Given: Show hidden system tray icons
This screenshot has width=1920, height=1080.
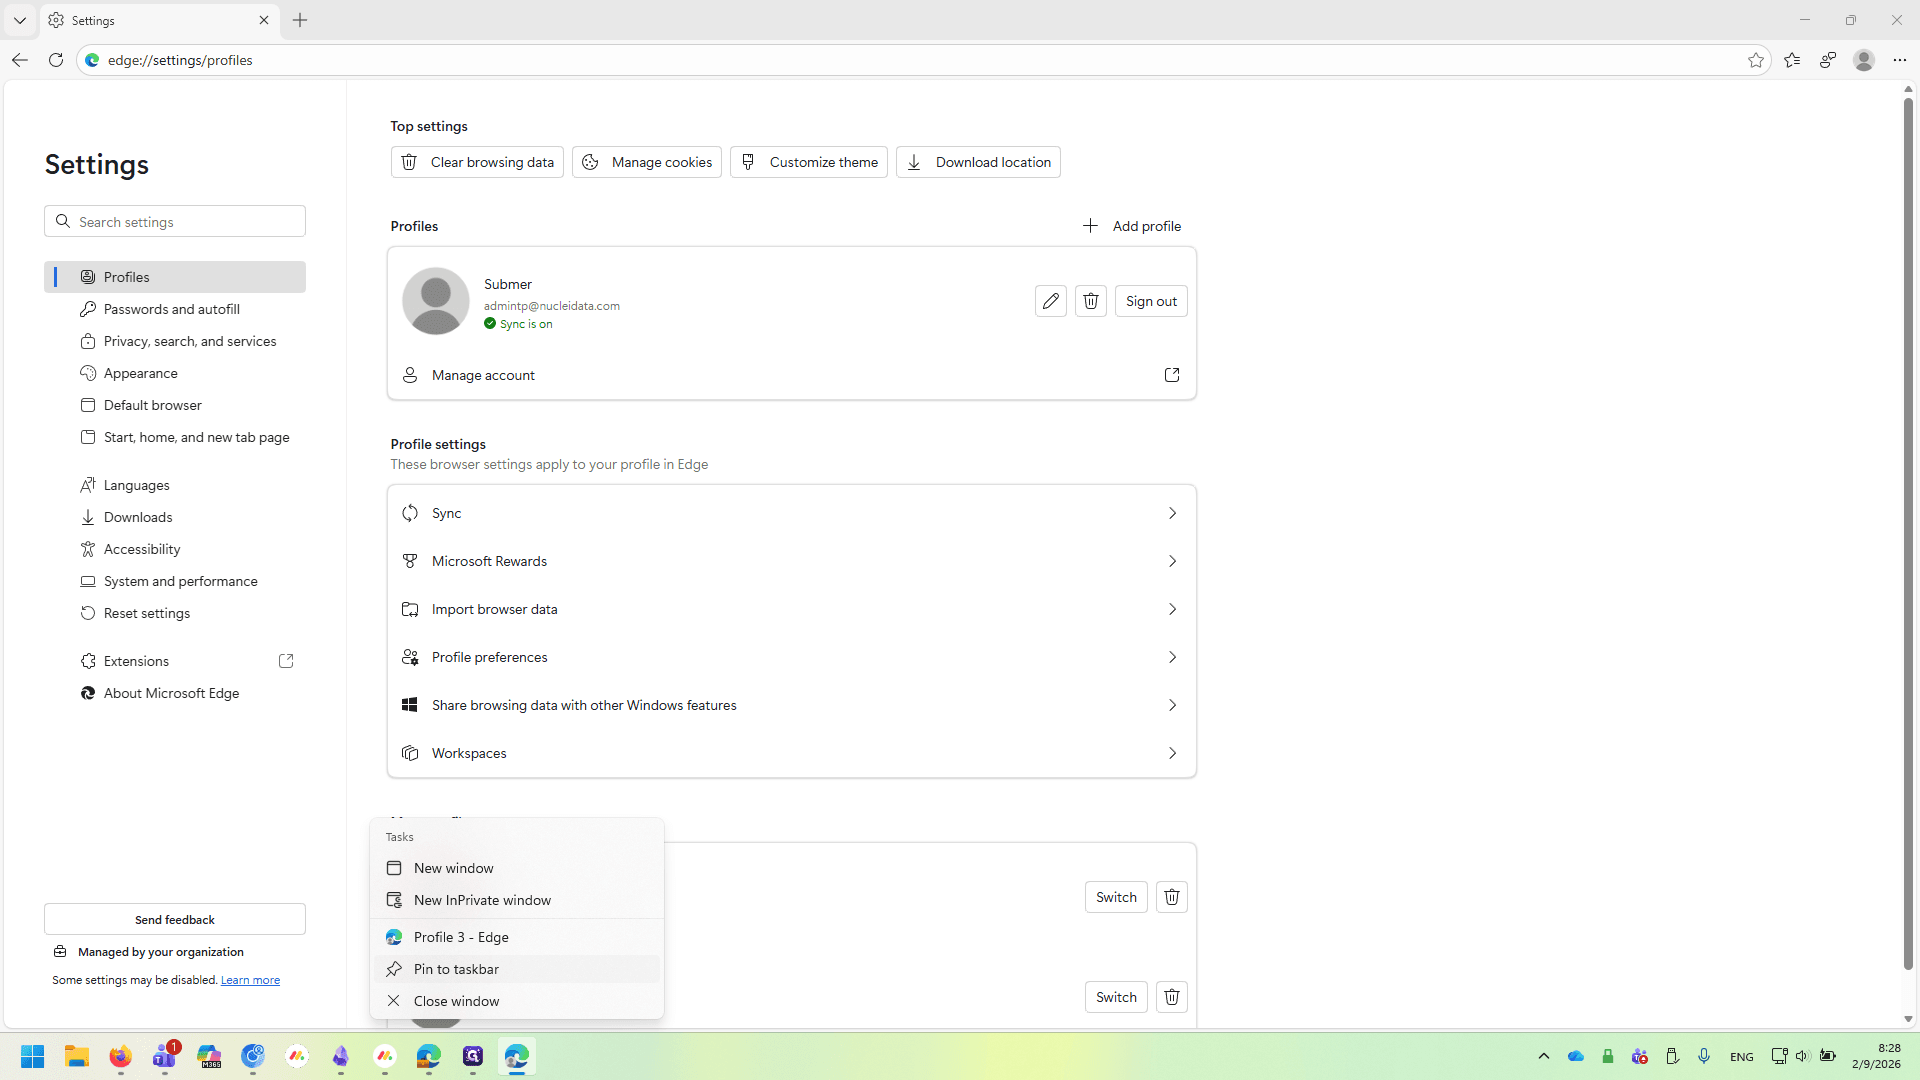Looking at the screenshot, I should click(1544, 1056).
